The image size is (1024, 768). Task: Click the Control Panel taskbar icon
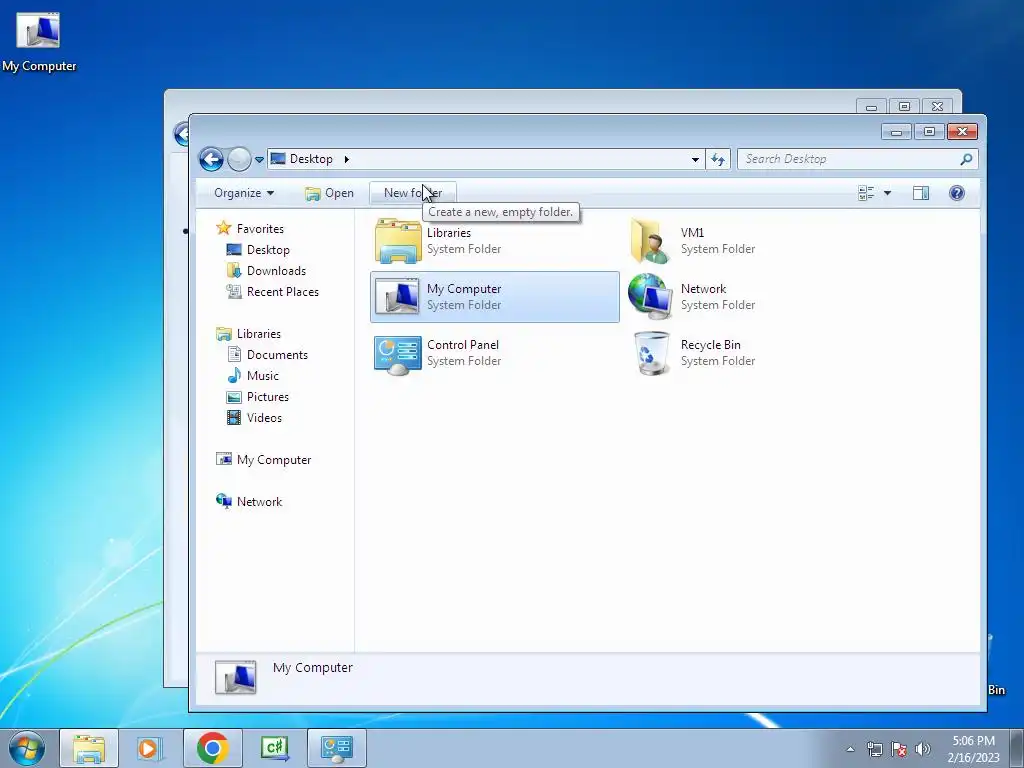click(x=337, y=748)
